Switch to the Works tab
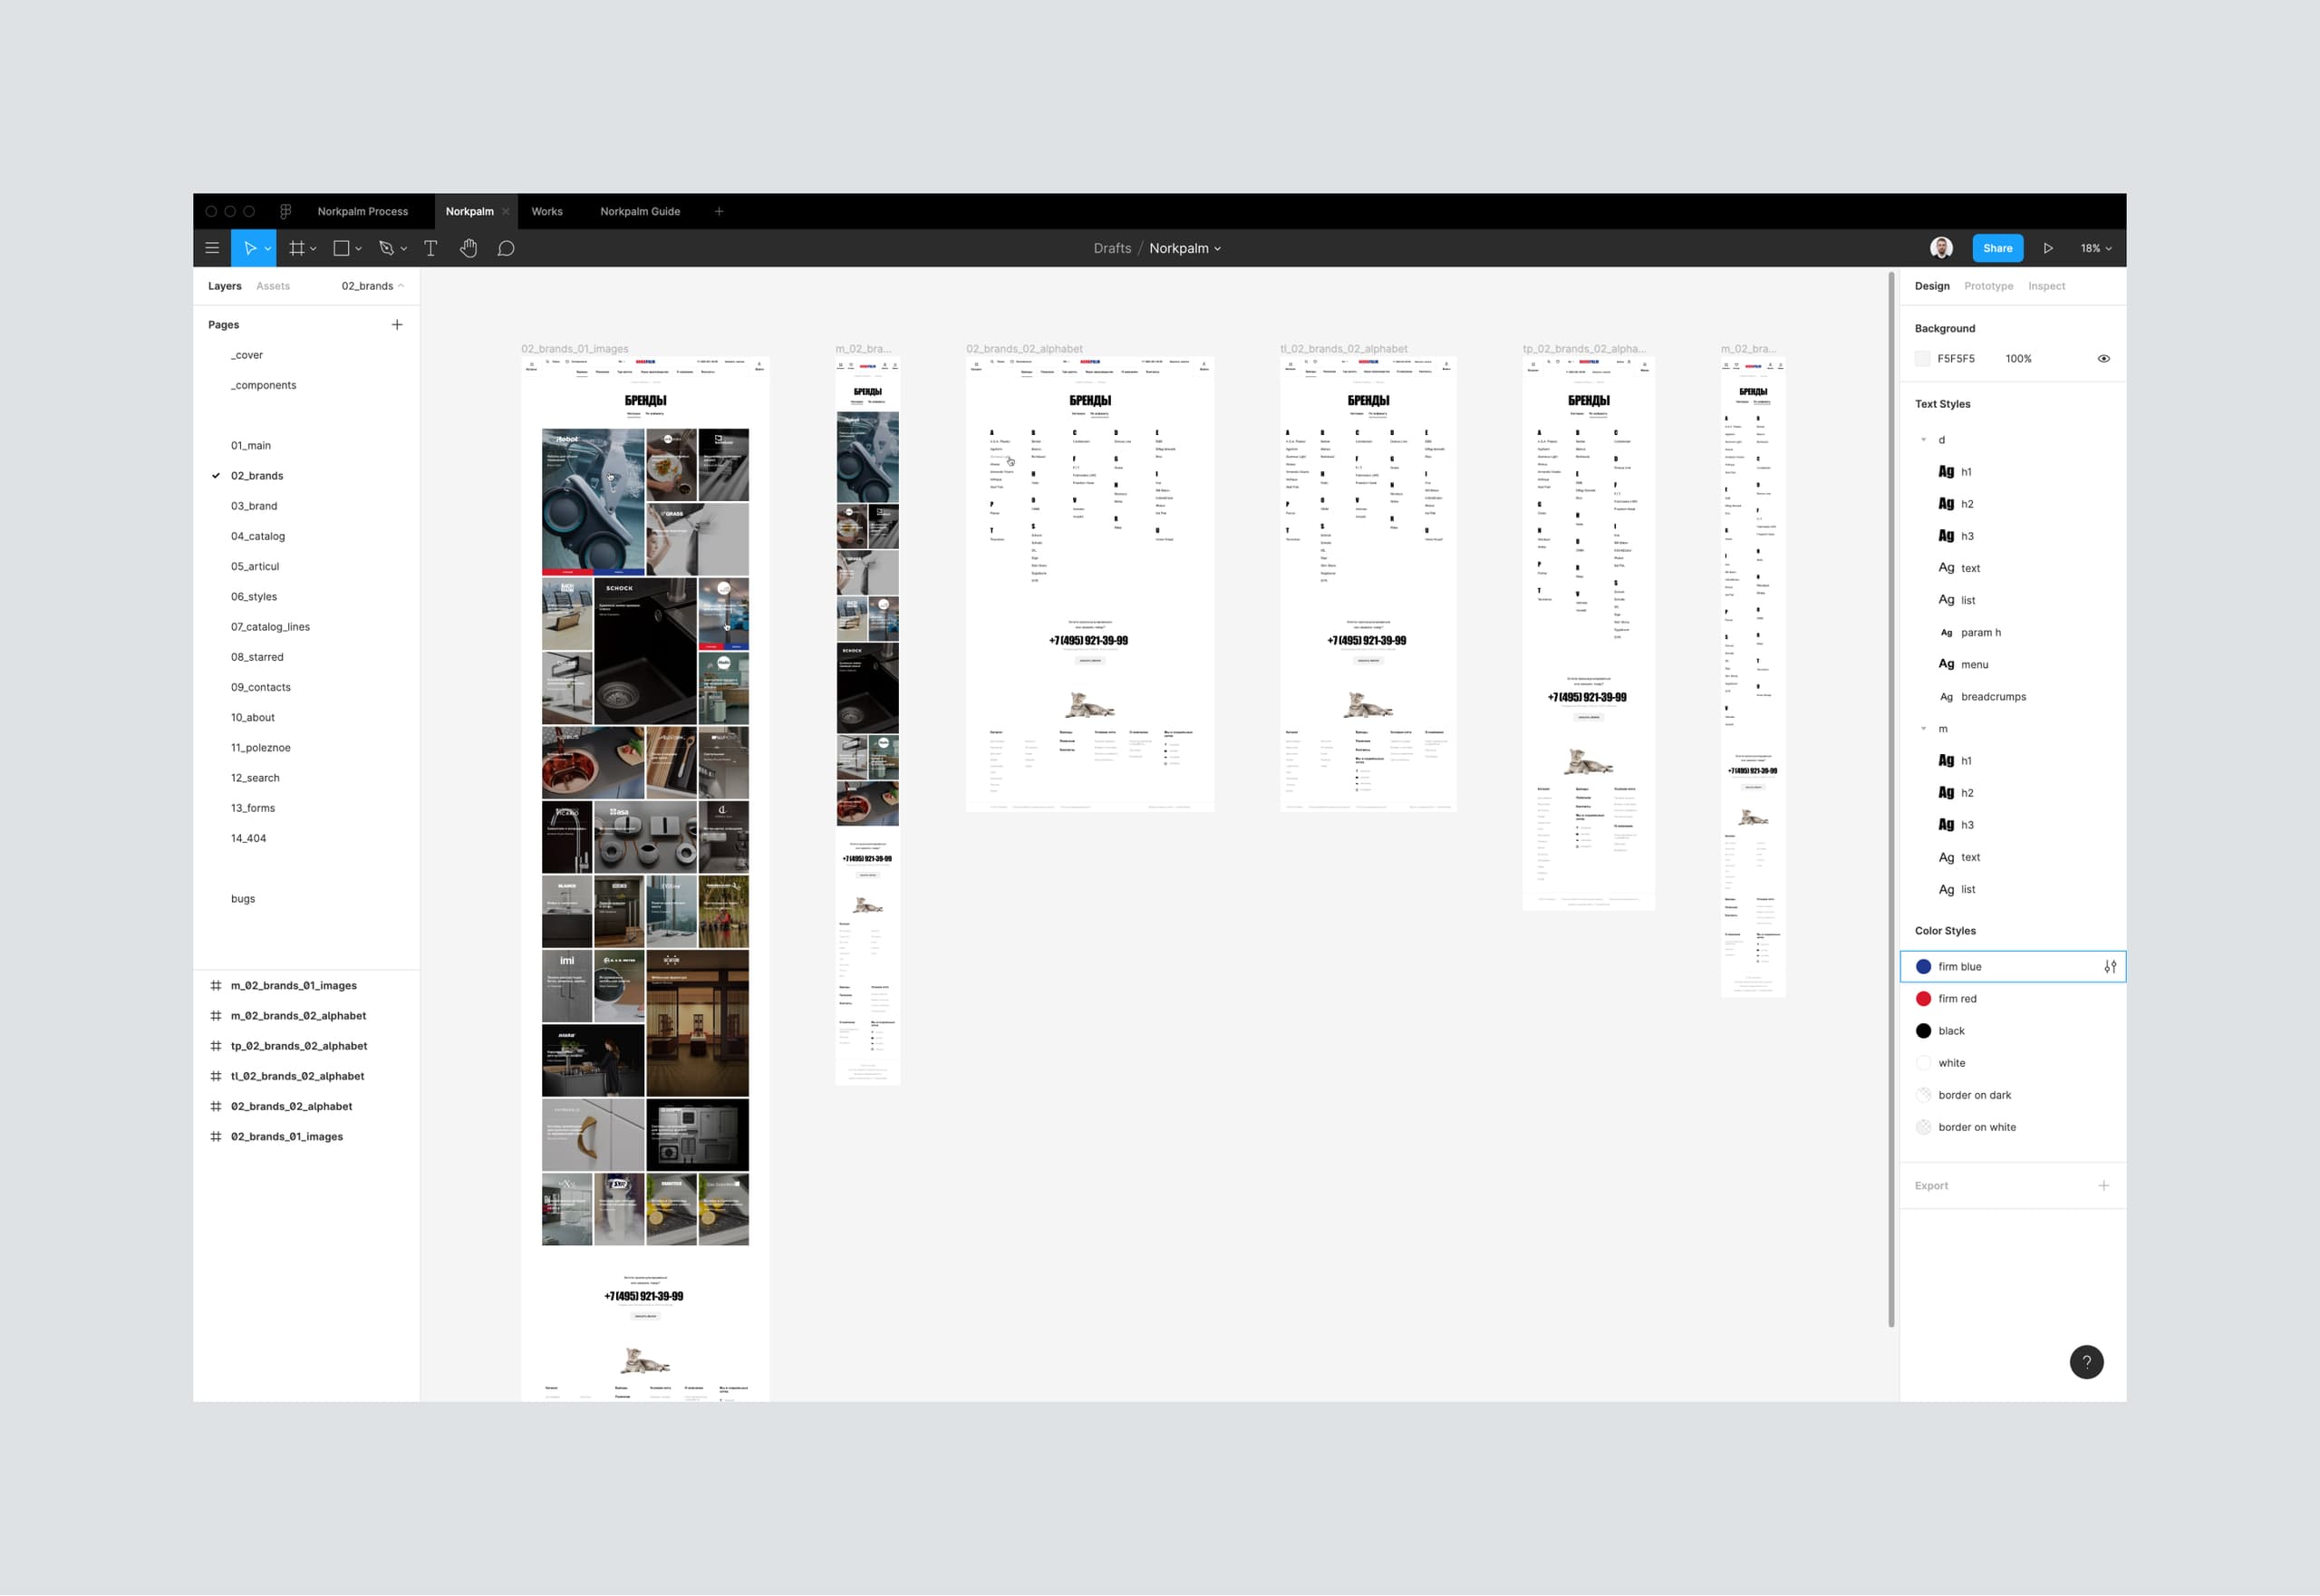 [x=547, y=211]
